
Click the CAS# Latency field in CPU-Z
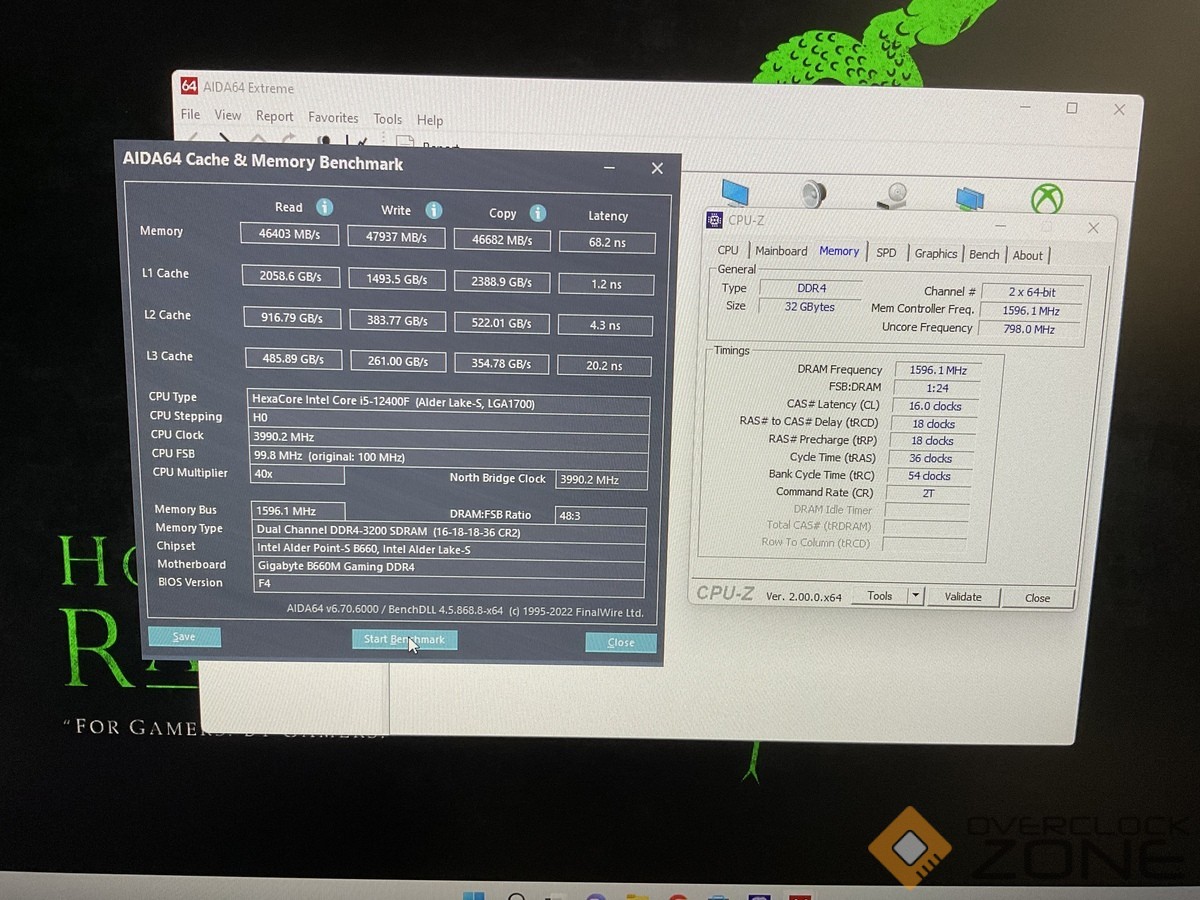coord(935,406)
